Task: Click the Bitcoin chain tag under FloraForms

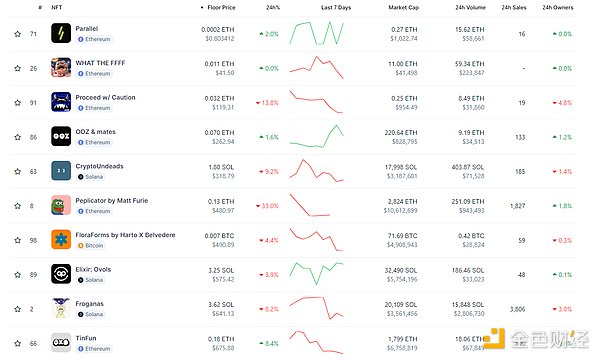Action: point(91,245)
